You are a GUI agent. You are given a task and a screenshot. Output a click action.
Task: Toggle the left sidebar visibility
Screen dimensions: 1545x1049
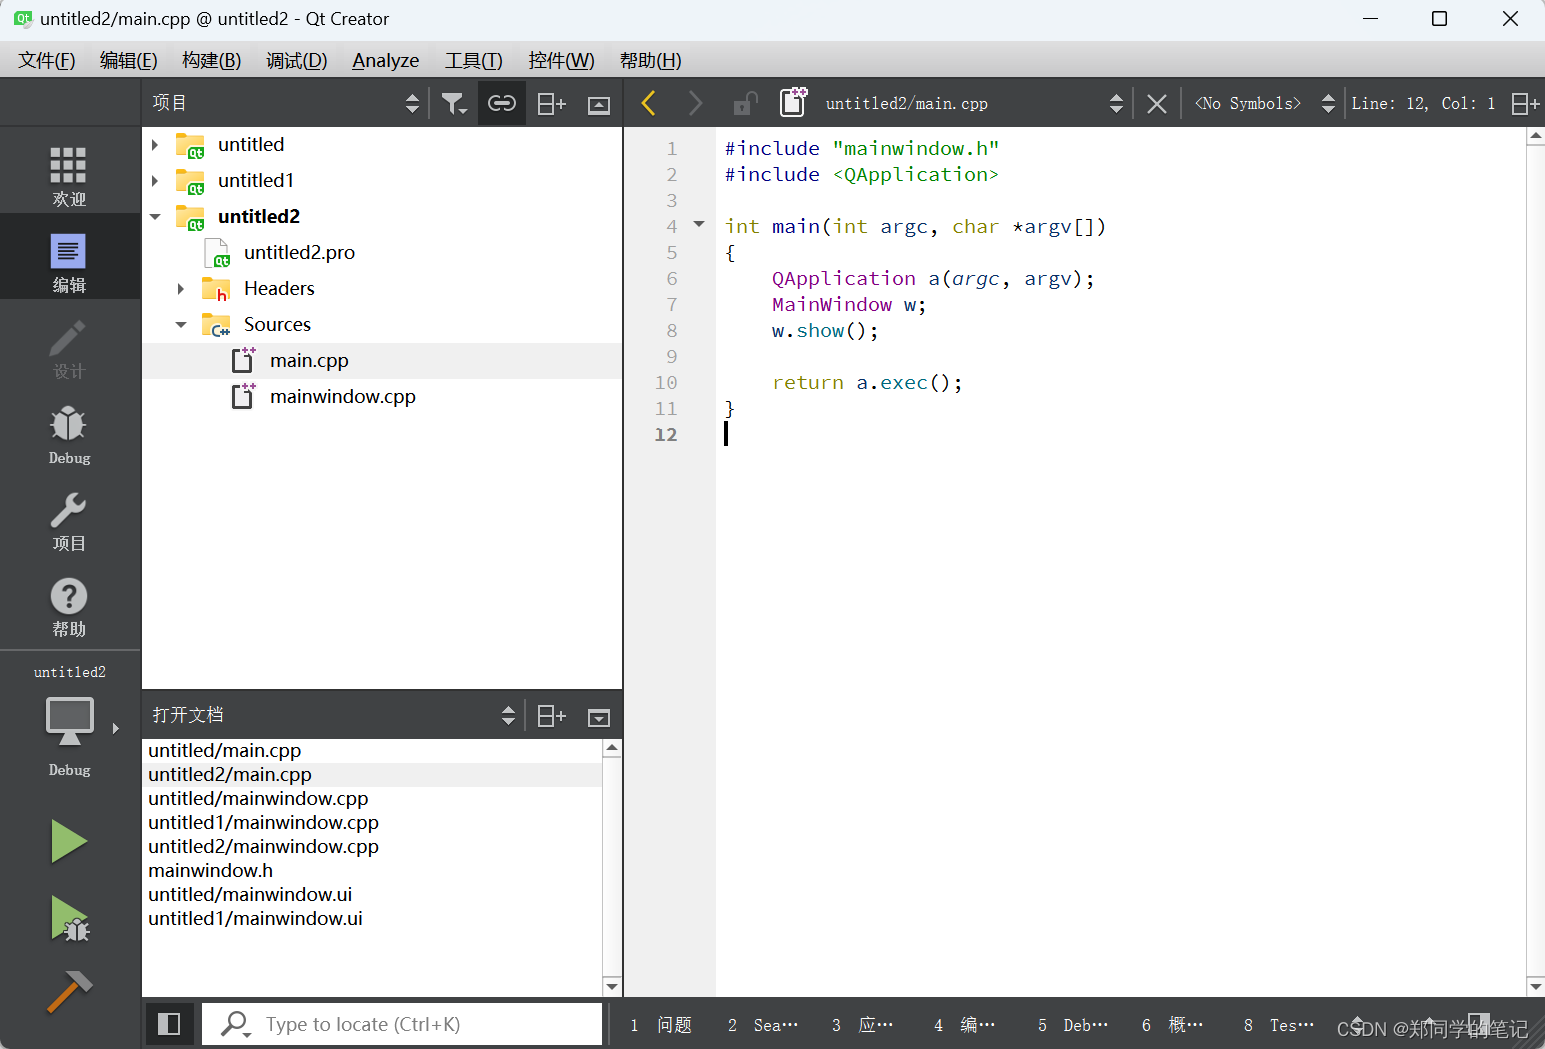pos(169,1023)
